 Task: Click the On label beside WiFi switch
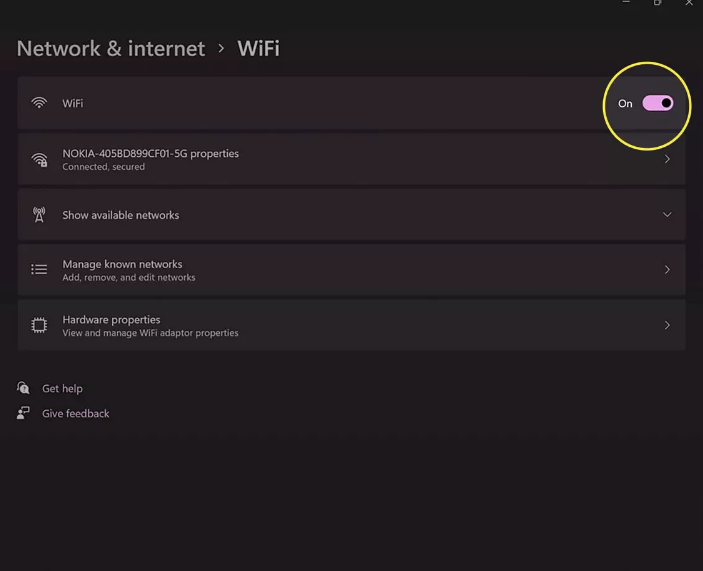tap(625, 104)
